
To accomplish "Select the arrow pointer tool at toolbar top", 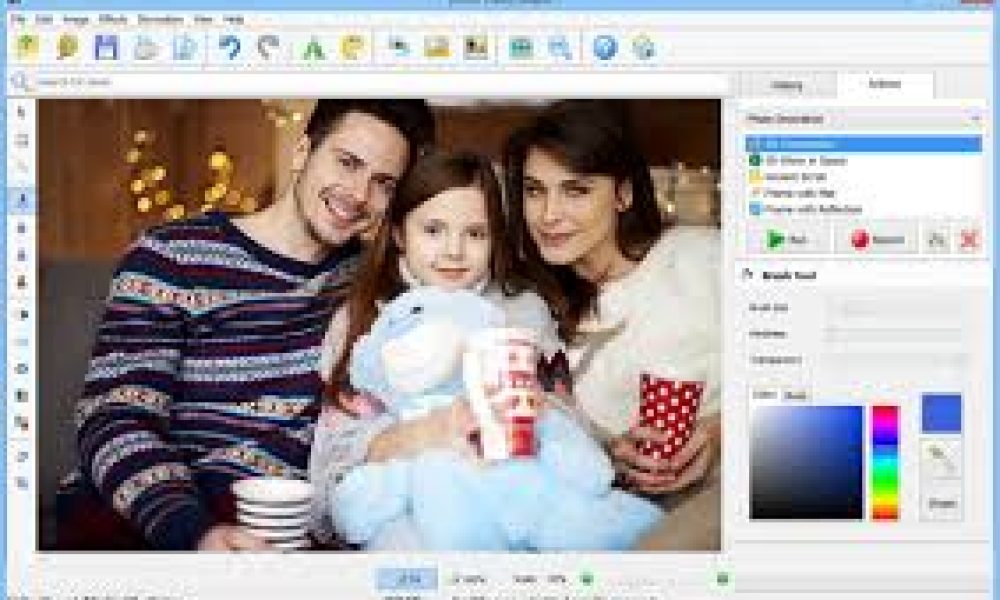I will (x=22, y=113).
